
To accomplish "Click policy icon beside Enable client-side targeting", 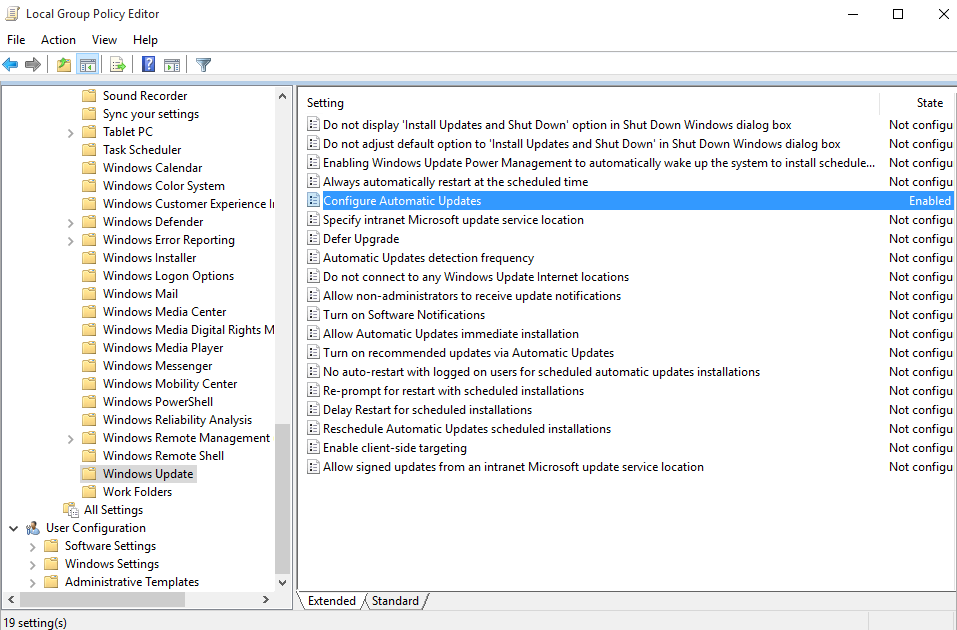I will click(313, 447).
